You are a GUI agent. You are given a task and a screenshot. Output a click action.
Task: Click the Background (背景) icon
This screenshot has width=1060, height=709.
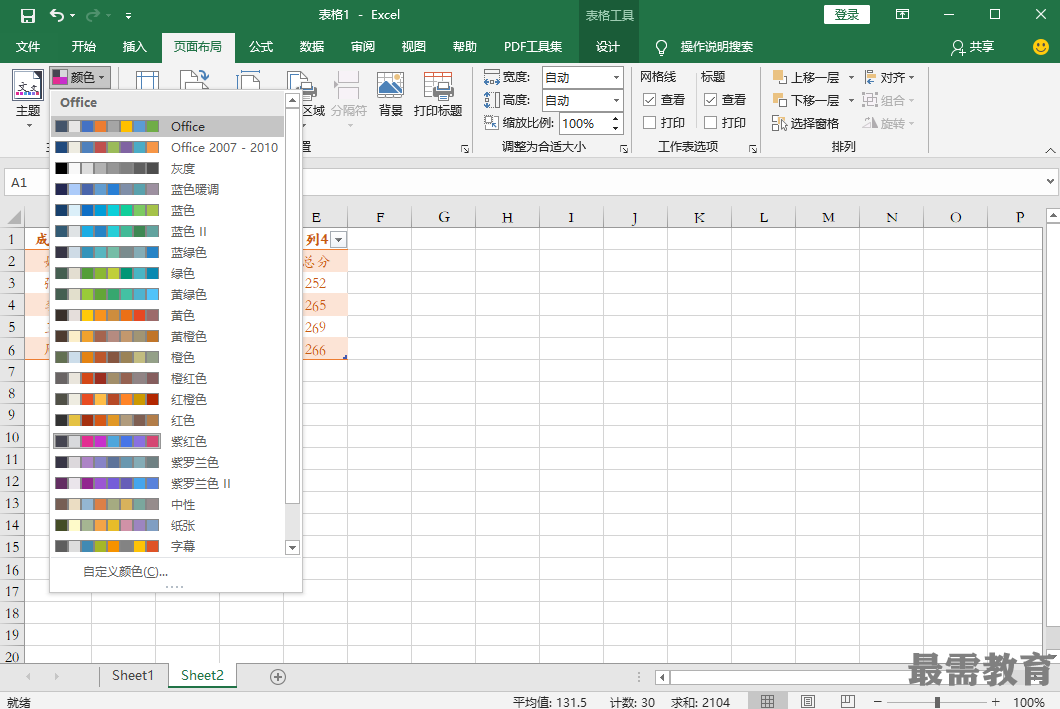tap(391, 86)
